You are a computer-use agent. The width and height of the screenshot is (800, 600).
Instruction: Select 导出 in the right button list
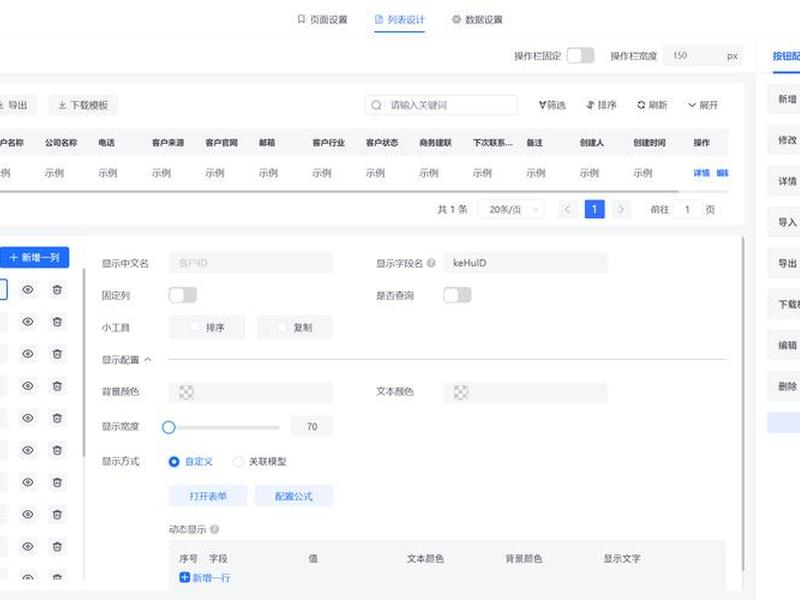pyautogui.click(x=785, y=263)
